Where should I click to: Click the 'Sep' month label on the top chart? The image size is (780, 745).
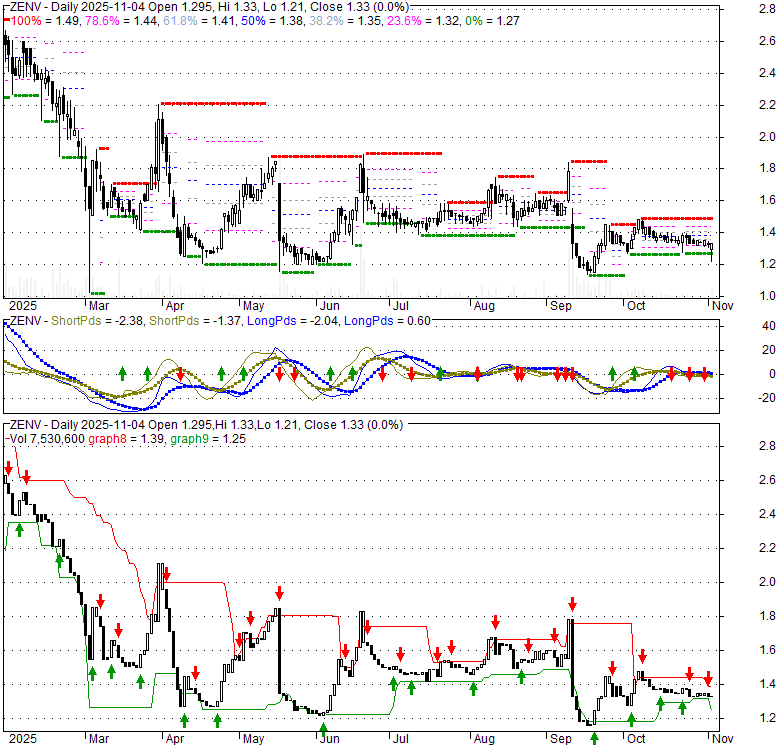[561, 306]
